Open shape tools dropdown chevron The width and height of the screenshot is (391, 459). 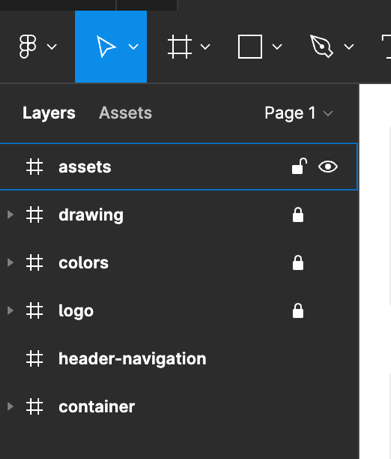coord(277,47)
